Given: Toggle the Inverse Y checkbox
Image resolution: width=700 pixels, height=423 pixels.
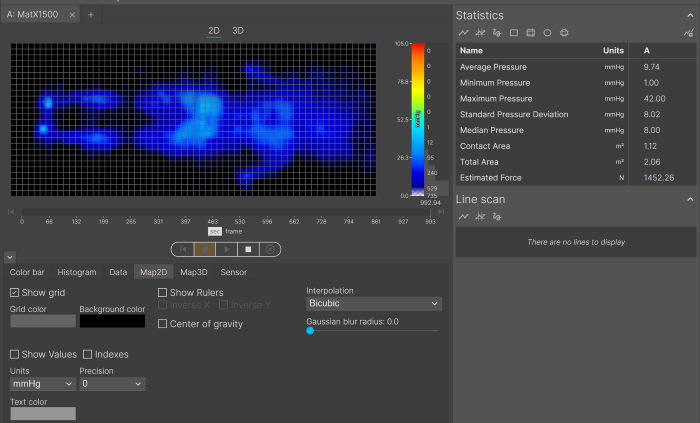Looking at the screenshot, I should point(223,305).
